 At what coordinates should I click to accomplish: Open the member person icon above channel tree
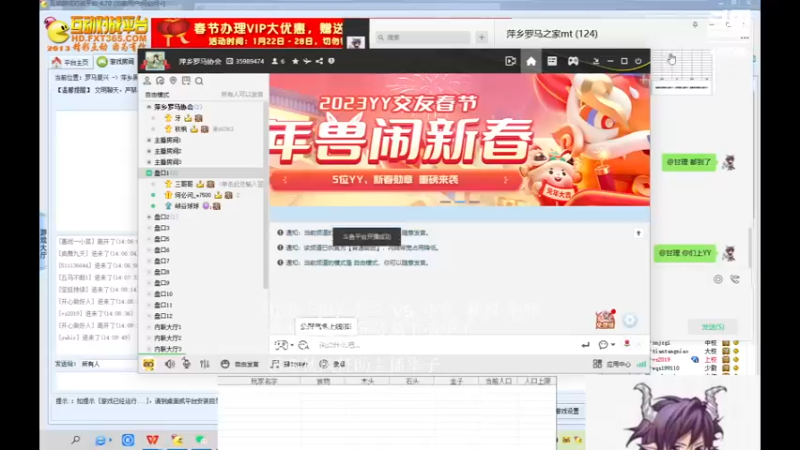coord(147,81)
